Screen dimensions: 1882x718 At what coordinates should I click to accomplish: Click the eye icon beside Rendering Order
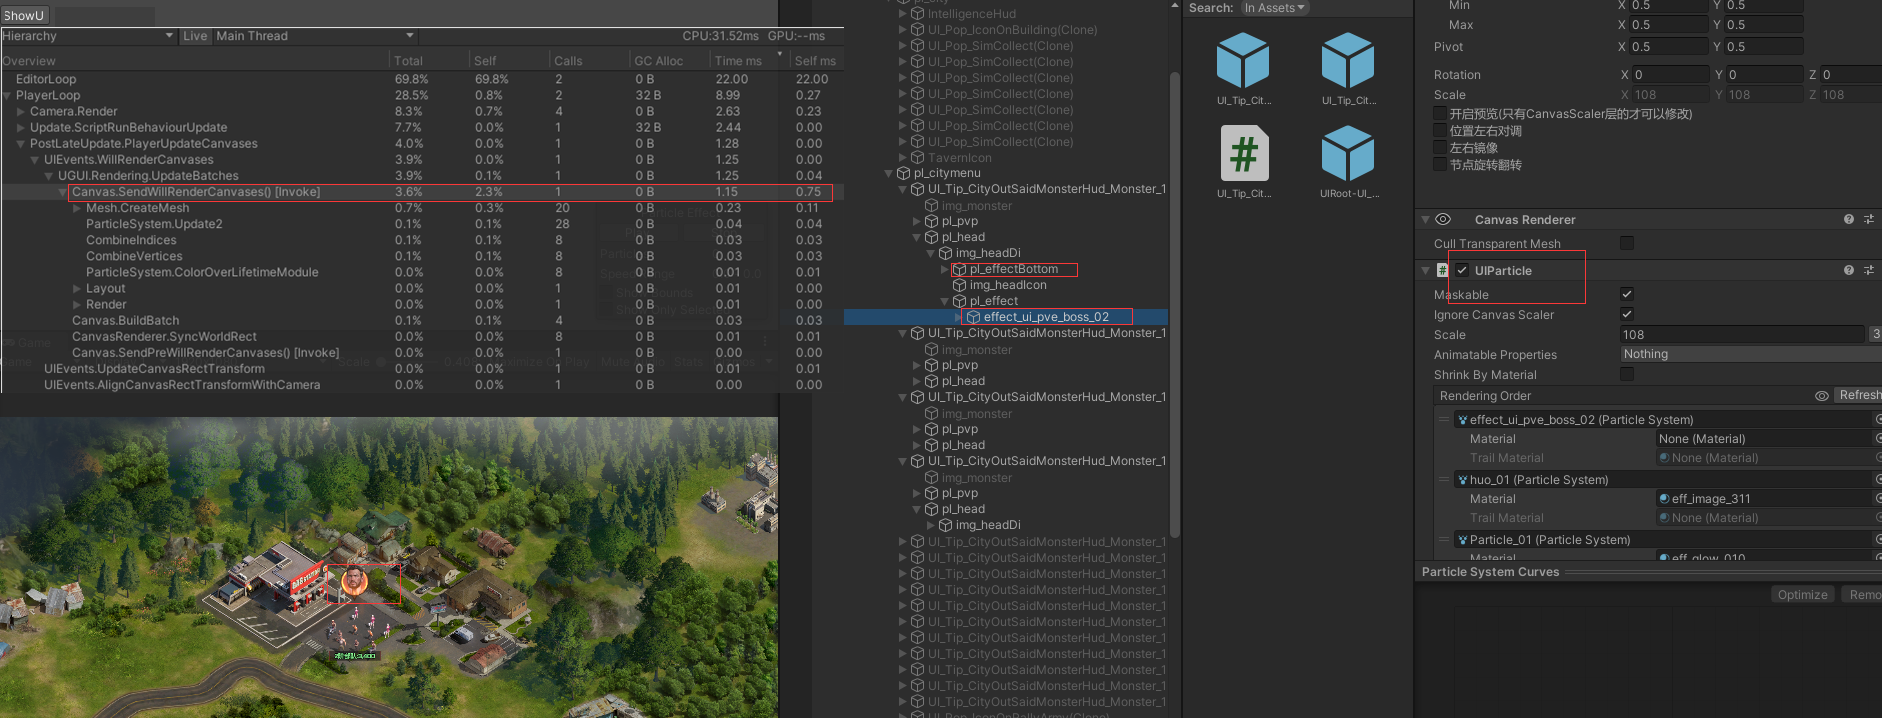click(x=1822, y=396)
